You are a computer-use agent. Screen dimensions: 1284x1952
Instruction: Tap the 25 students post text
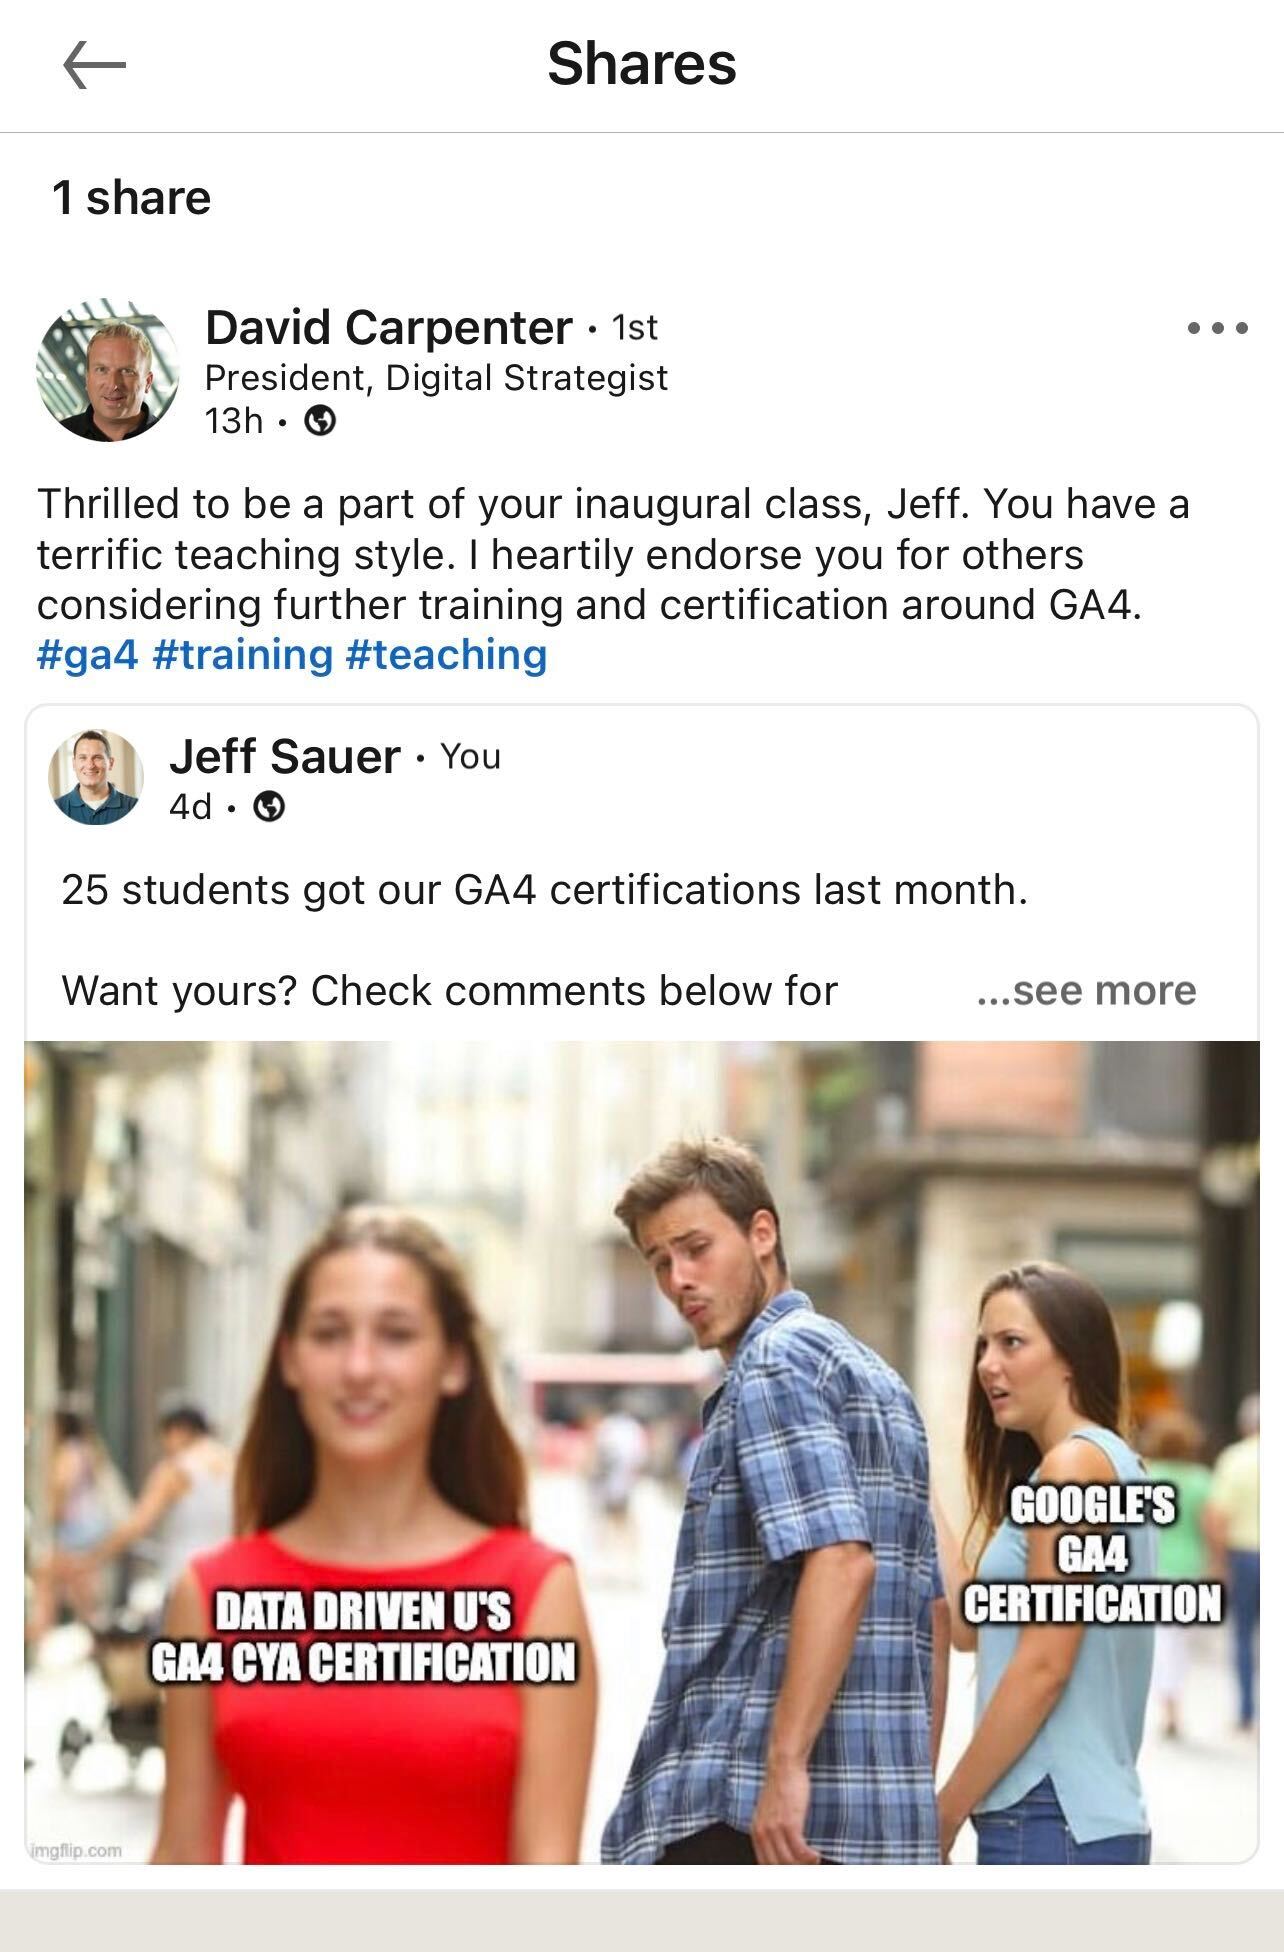coord(545,890)
